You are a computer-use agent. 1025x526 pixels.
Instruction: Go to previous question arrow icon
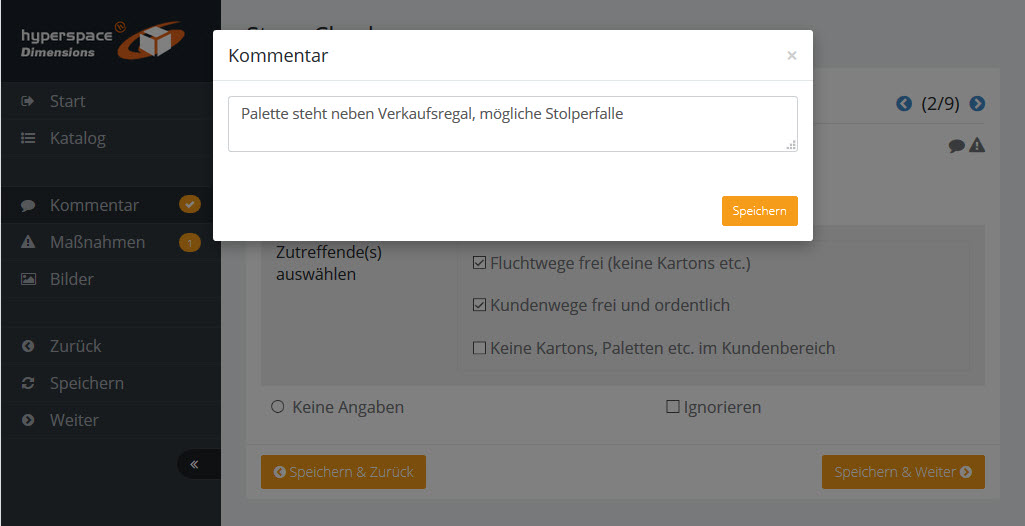coord(904,103)
